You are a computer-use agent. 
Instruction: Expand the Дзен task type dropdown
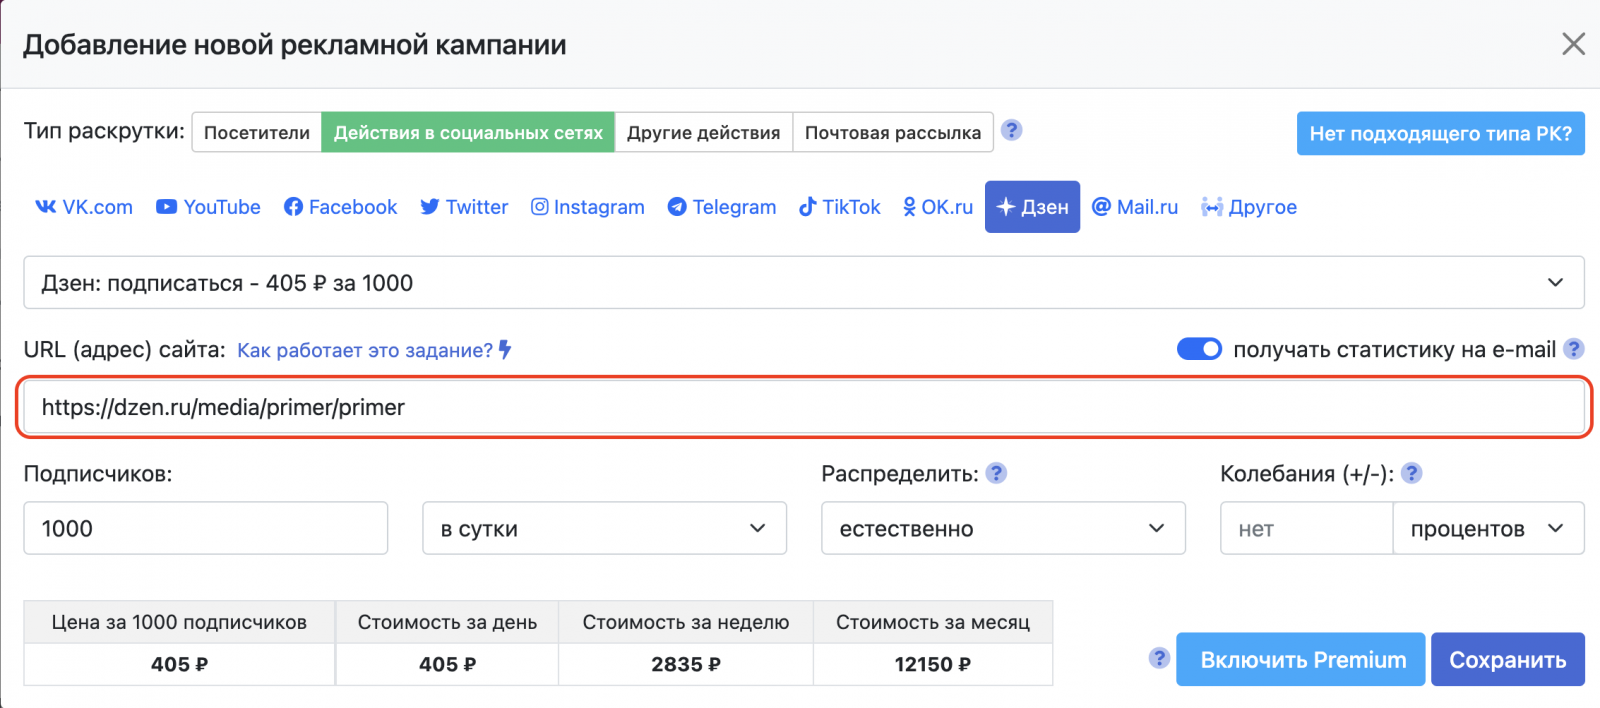pyautogui.click(x=803, y=283)
